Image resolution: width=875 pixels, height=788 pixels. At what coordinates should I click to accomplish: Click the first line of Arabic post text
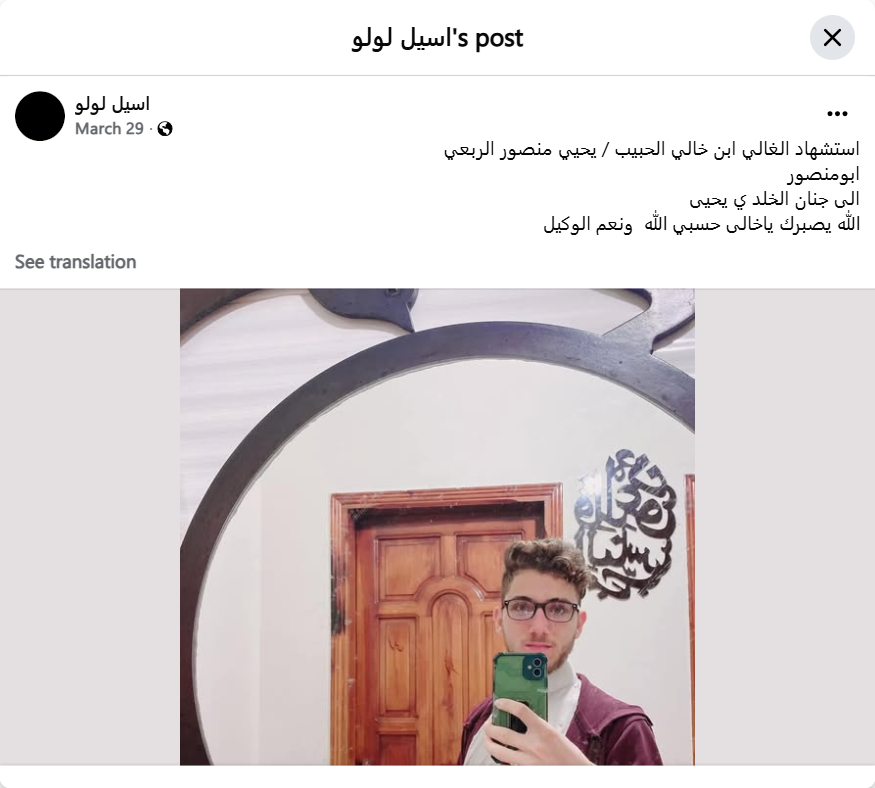(x=651, y=150)
